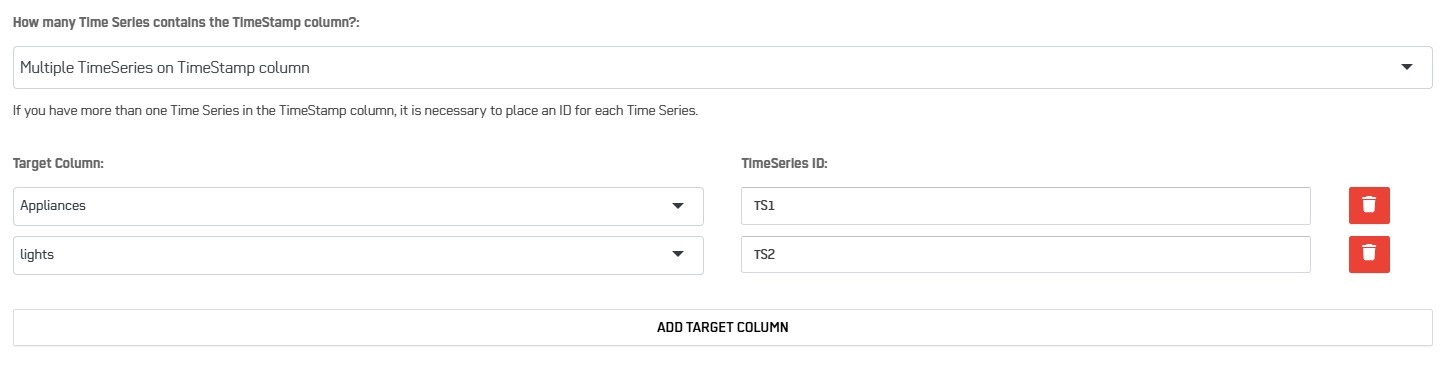Viewport: 1442px width, 372px height.
Task: Click the TimeSeries ID label
Action: pos(784,163)
